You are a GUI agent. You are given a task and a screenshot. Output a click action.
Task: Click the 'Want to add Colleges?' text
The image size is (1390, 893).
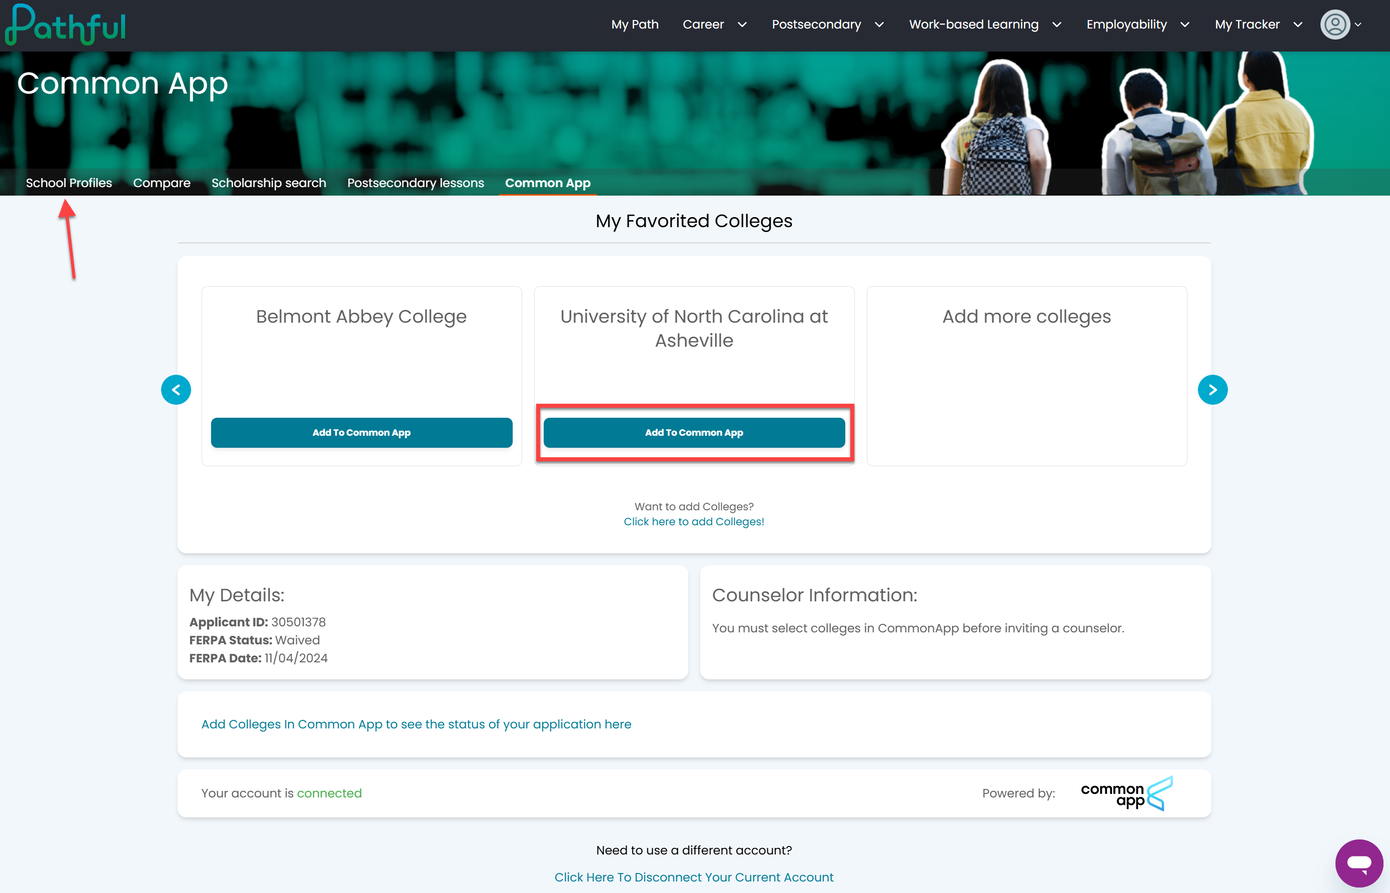[x=694, y=506]
